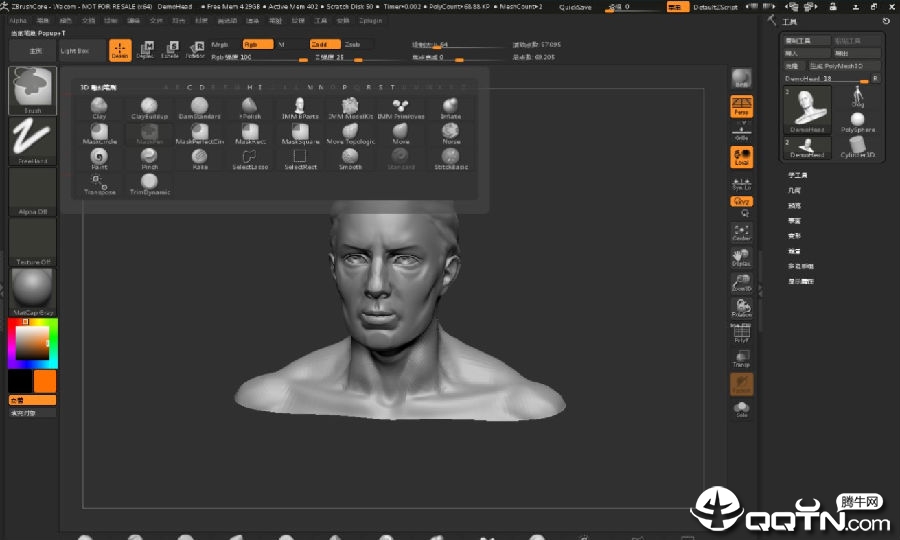Select the SelectRect brush

(x=300, y=158)
